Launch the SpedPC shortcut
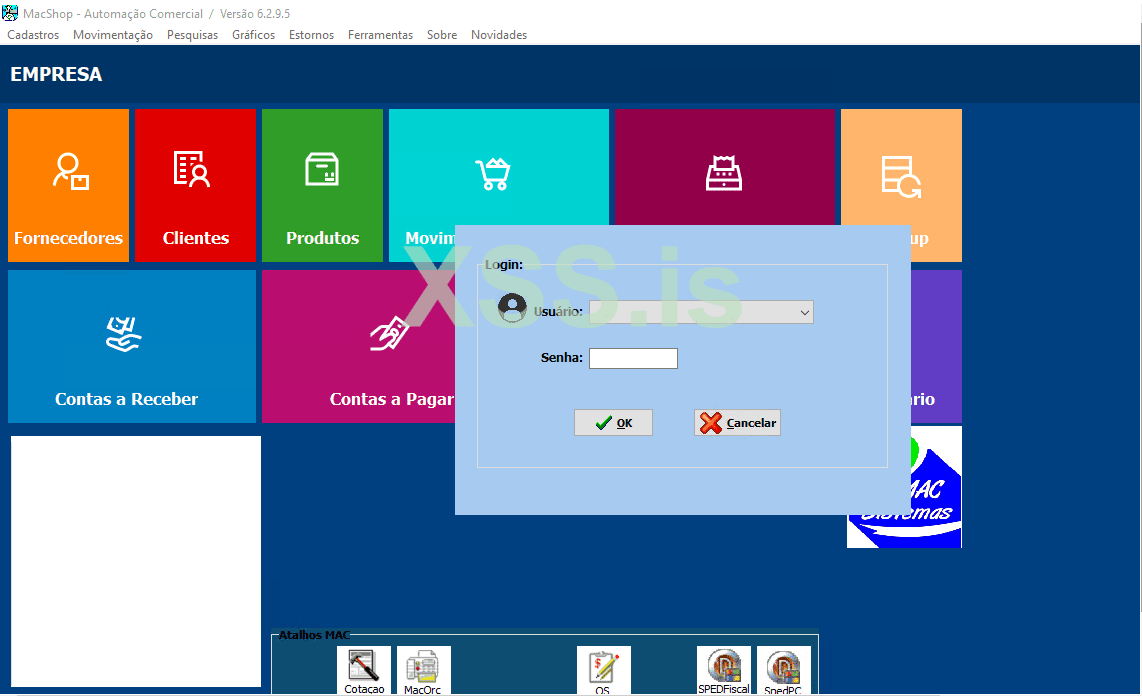This screenshot has height=696, width=1142. coord(783,670)
